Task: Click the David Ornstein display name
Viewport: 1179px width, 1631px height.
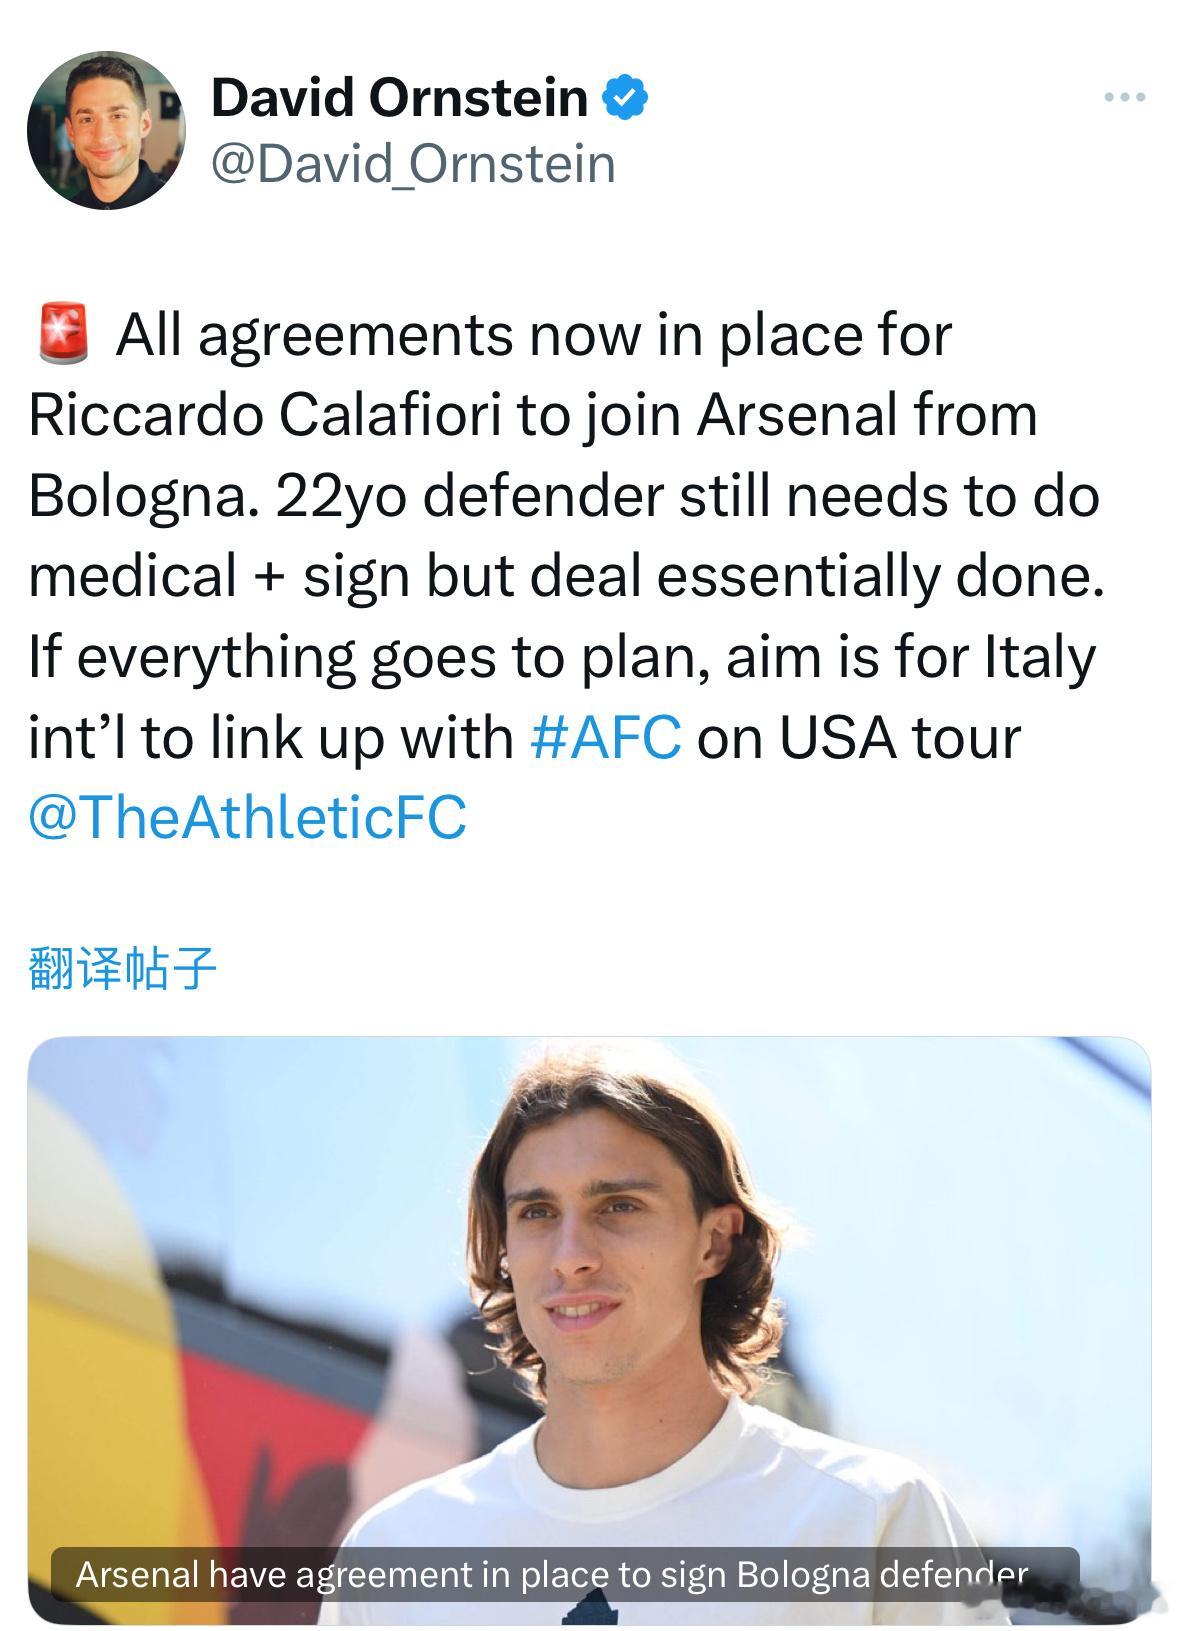Action: pyautogui.click(x=399, y=97)
